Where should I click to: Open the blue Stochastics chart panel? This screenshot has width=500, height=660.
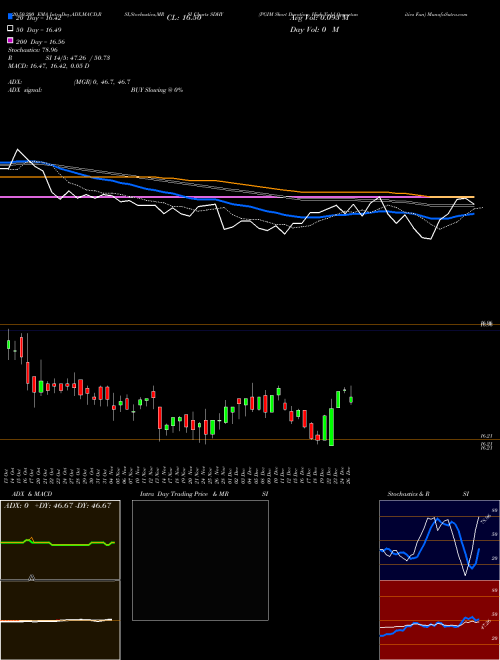(439, 540)
